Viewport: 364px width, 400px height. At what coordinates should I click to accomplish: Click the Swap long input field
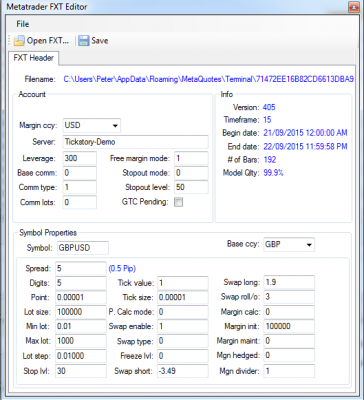289,282
